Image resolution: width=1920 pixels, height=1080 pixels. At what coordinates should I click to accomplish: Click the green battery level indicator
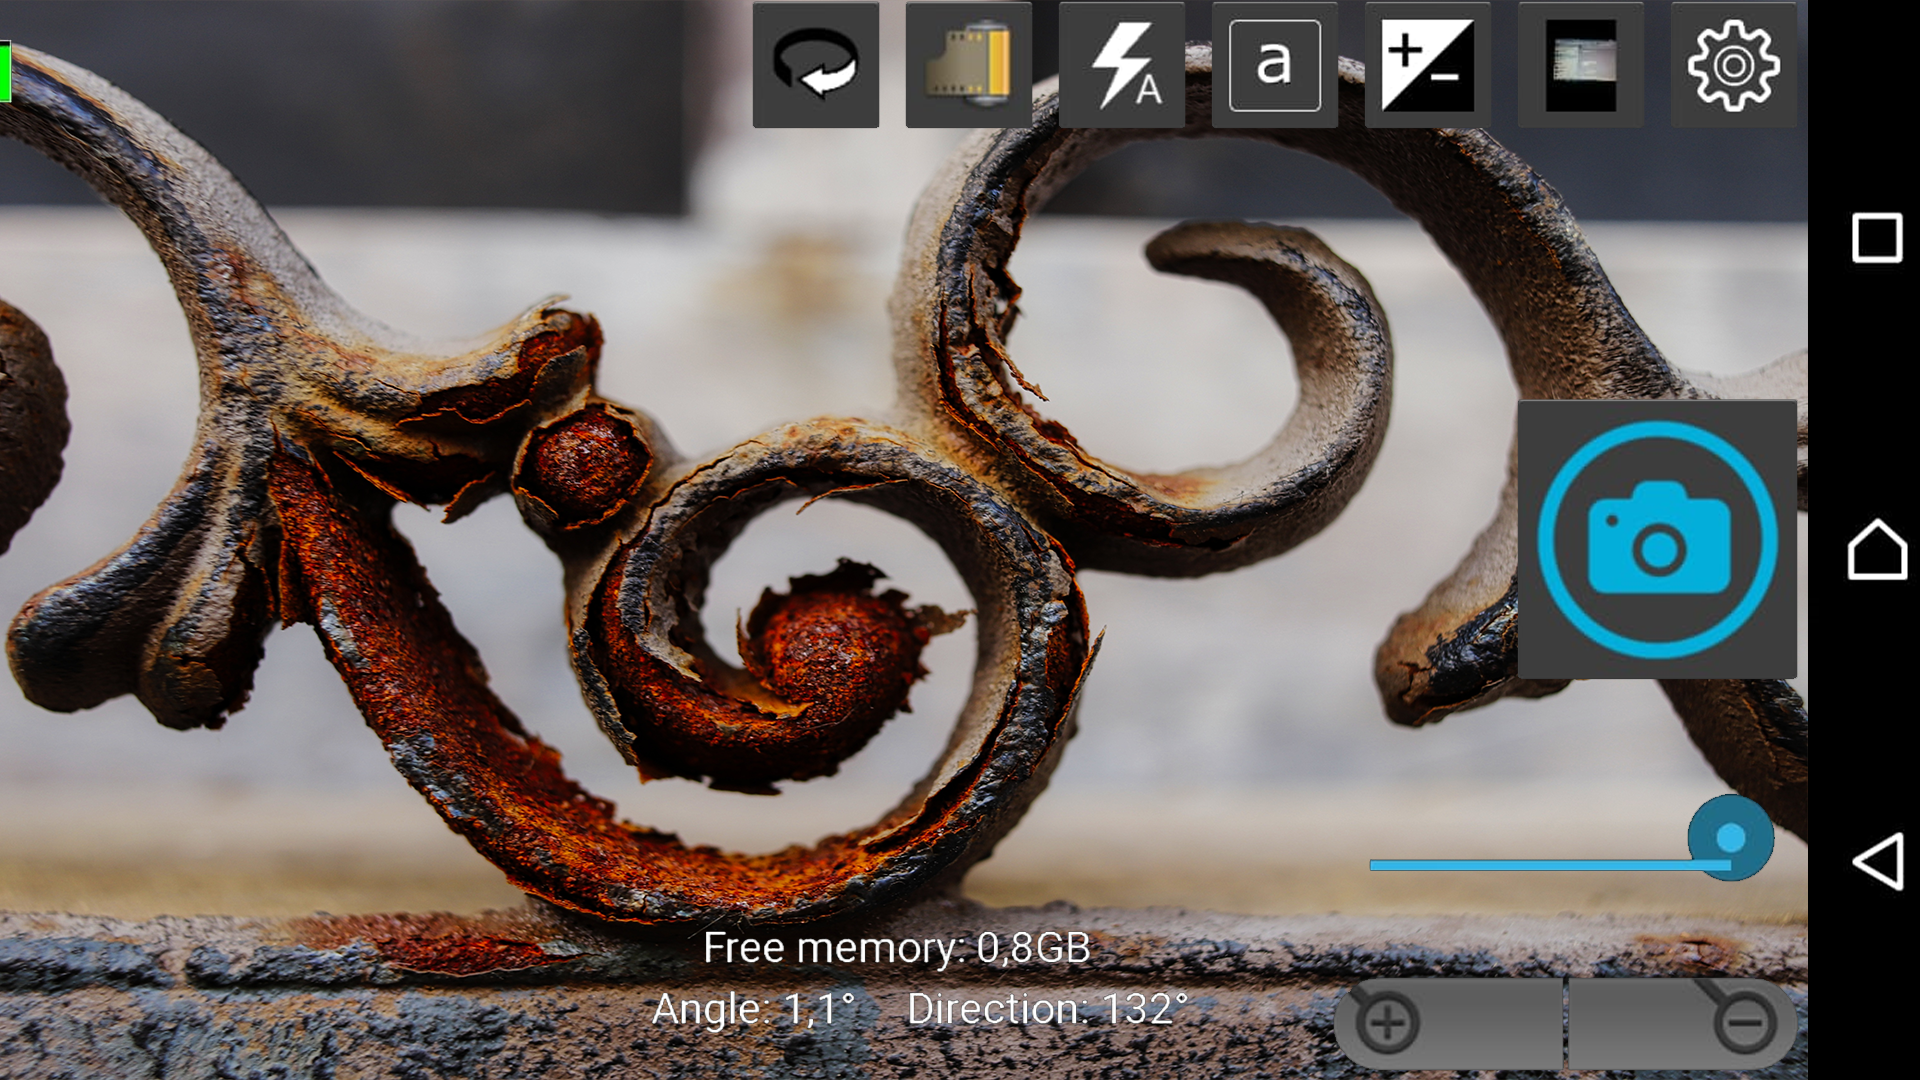5,72
